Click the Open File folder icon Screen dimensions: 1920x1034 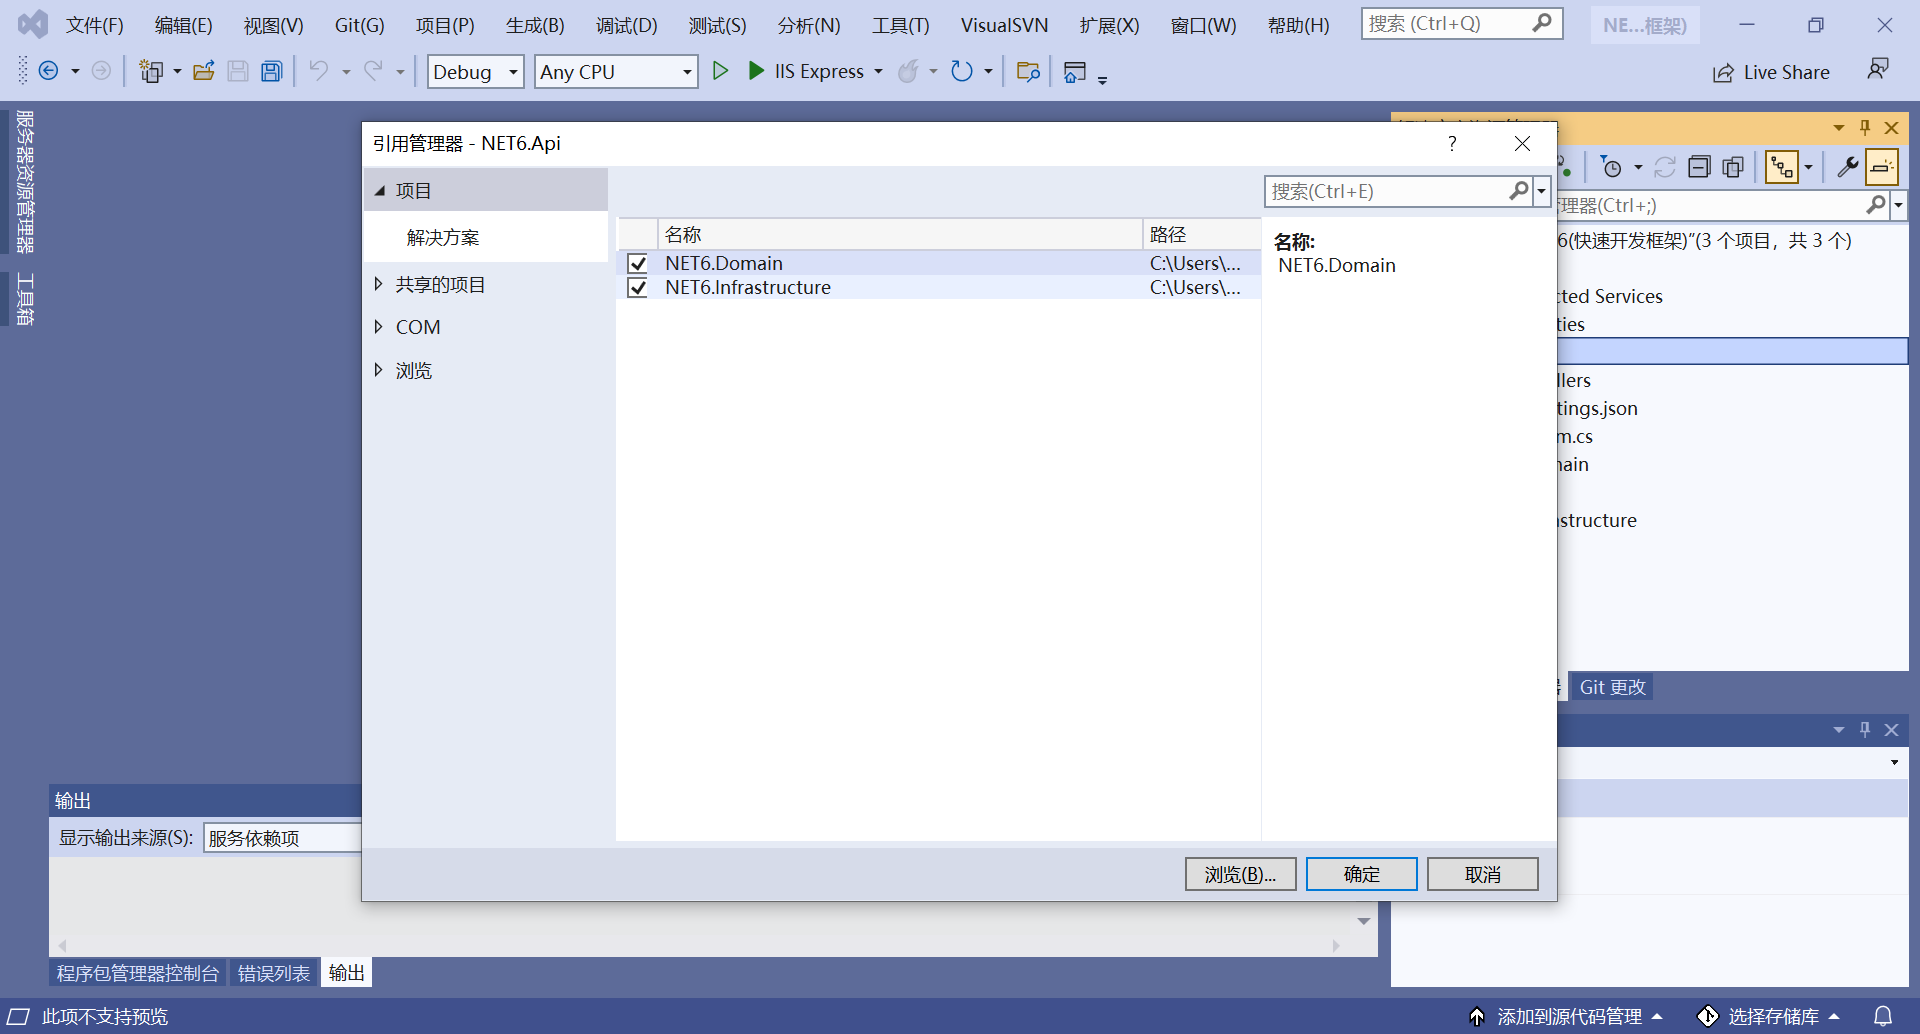coord(204,71)
